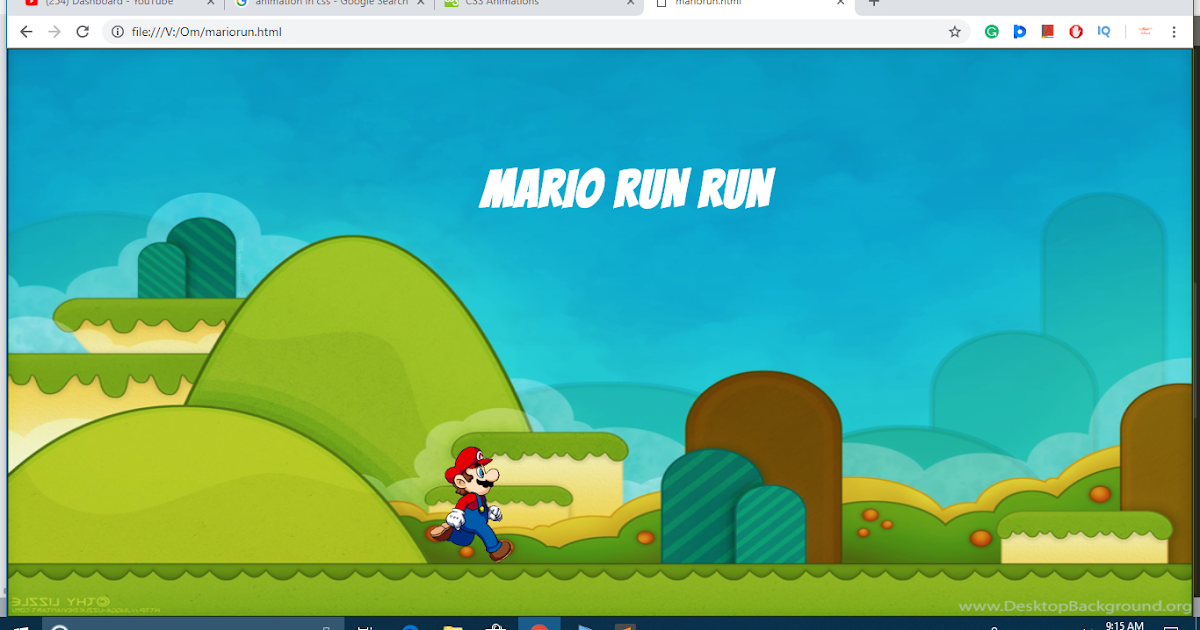Viewport: 1200px width, 630px height.
Task: Navigate back to the previous page
Action: (x=25, y=31)
